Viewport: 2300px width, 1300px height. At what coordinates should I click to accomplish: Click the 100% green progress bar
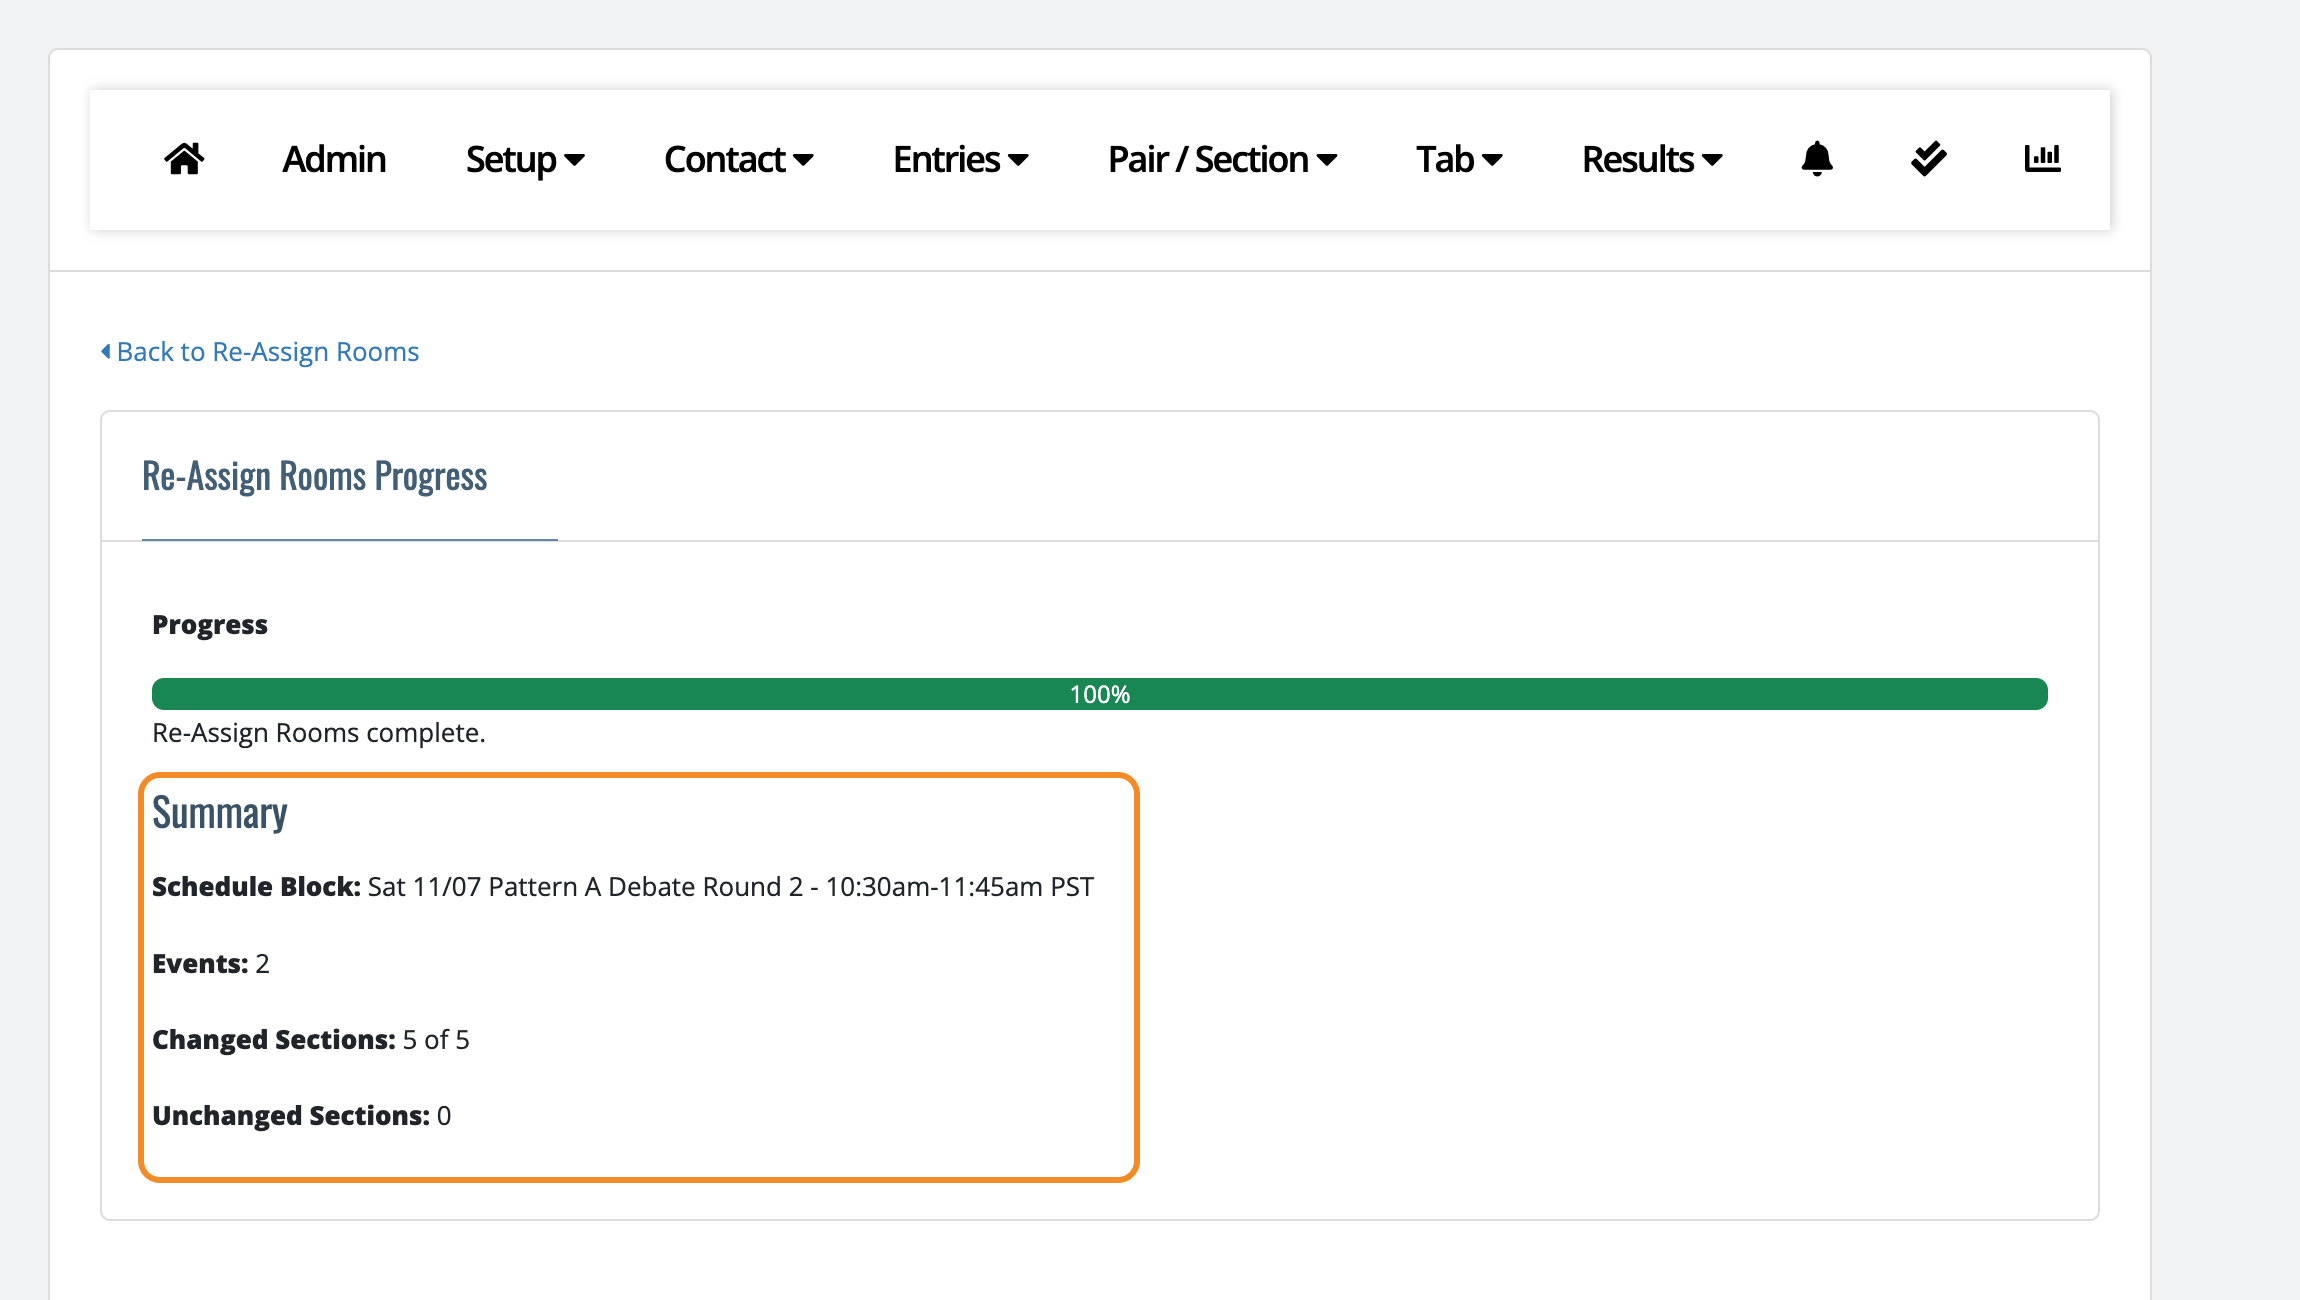1100,694
